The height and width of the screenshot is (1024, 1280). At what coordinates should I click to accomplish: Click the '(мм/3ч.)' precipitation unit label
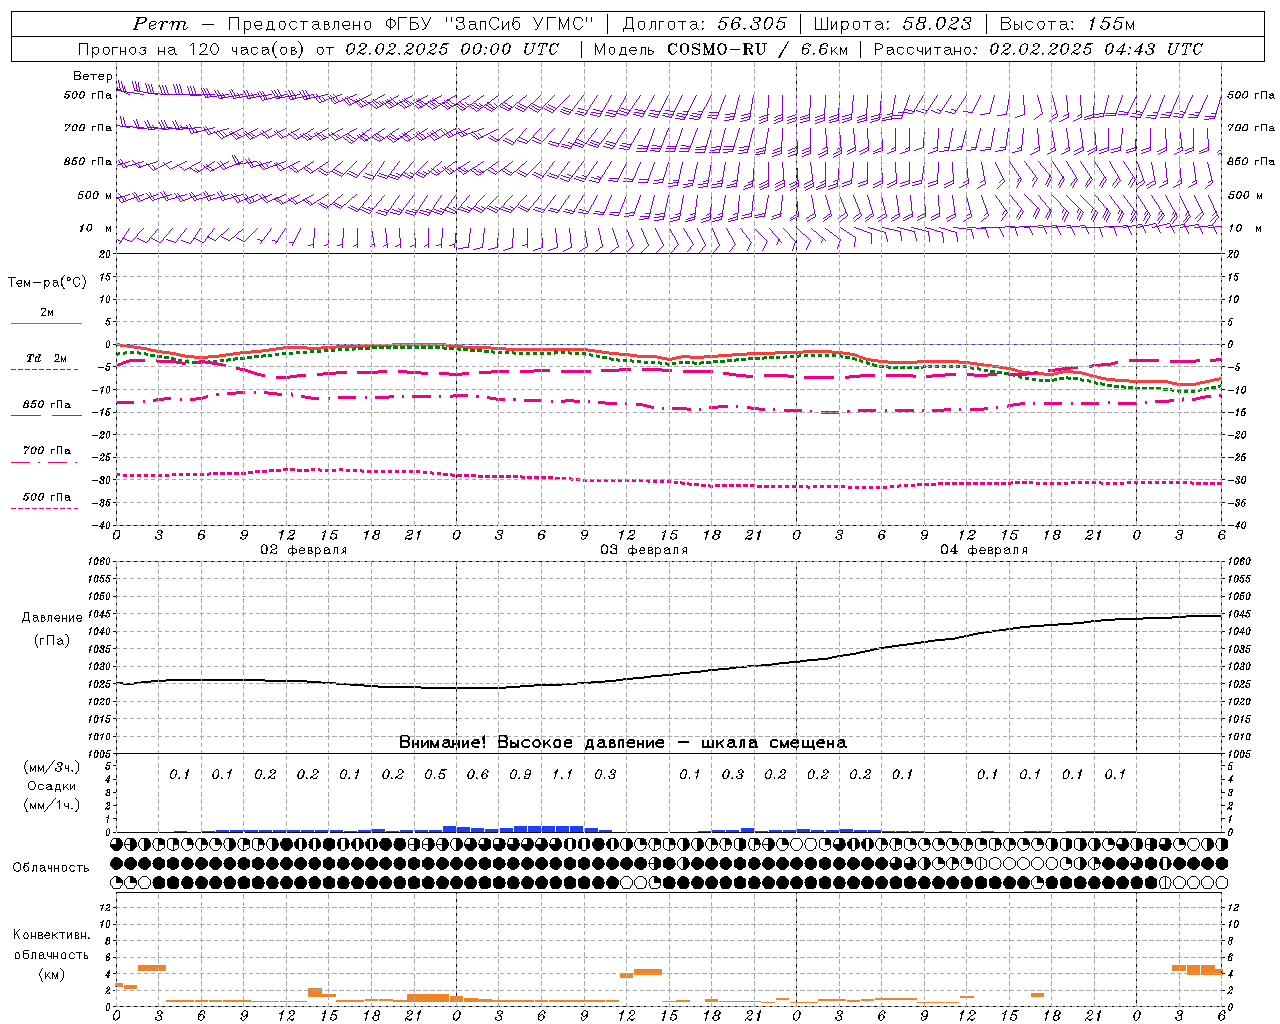click(x=52, y=768)
